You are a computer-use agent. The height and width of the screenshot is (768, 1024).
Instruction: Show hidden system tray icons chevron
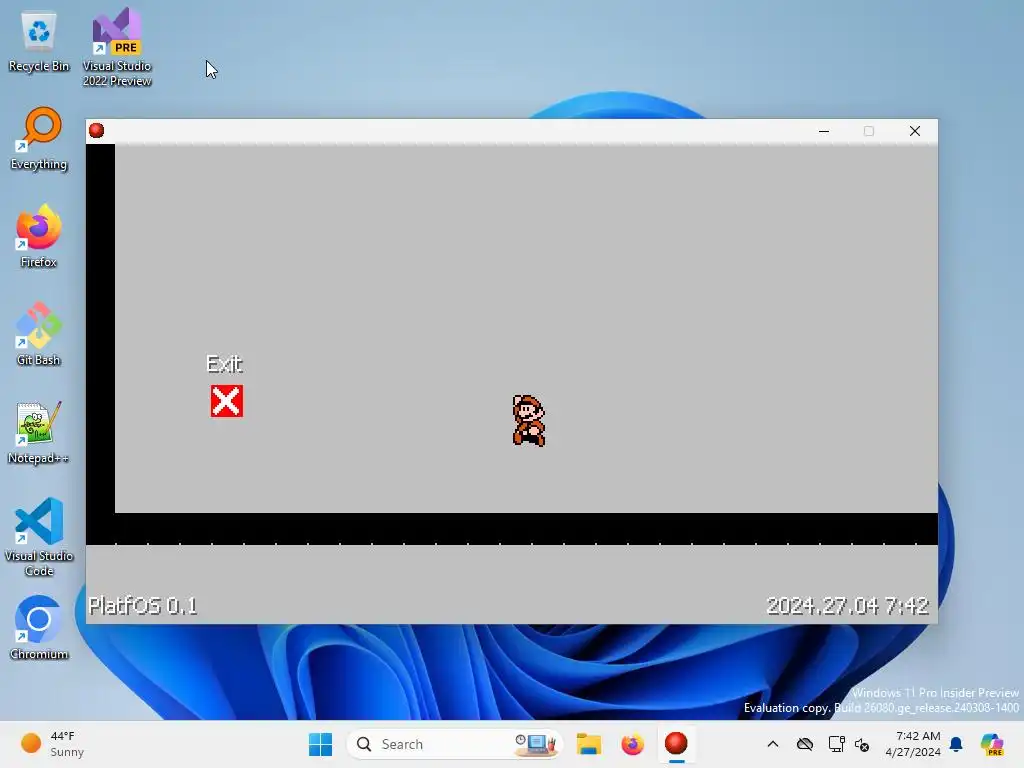(x=773, y=744)
